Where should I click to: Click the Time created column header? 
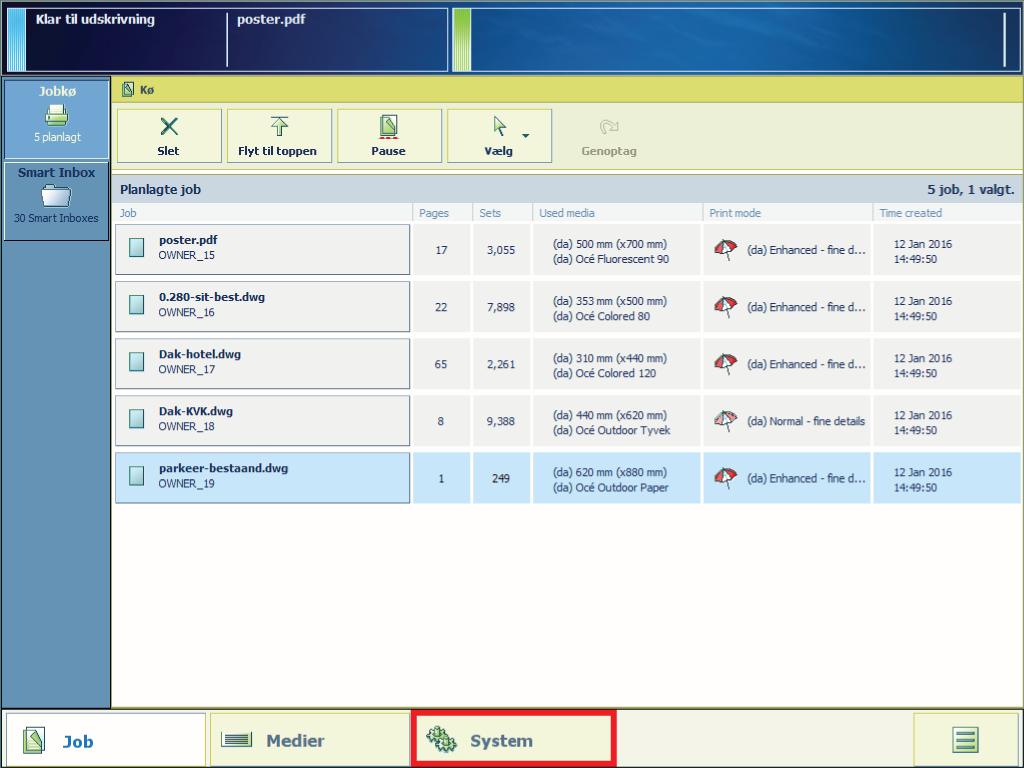910,213
